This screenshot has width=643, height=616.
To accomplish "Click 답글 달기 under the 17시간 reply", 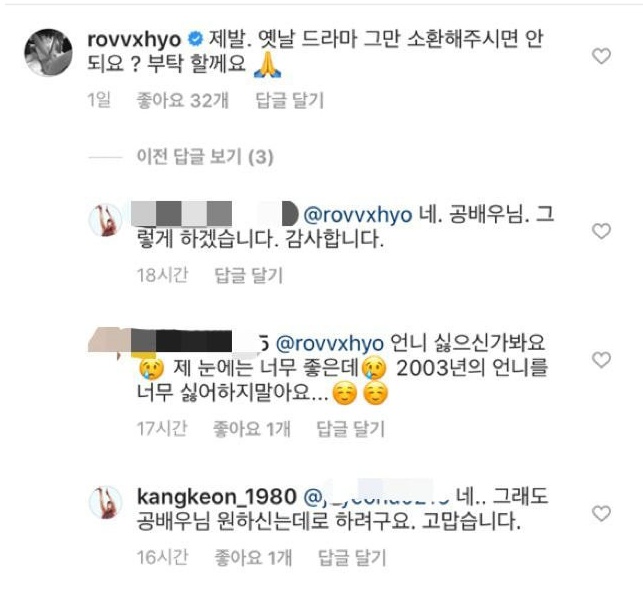I will click(351, 429).
